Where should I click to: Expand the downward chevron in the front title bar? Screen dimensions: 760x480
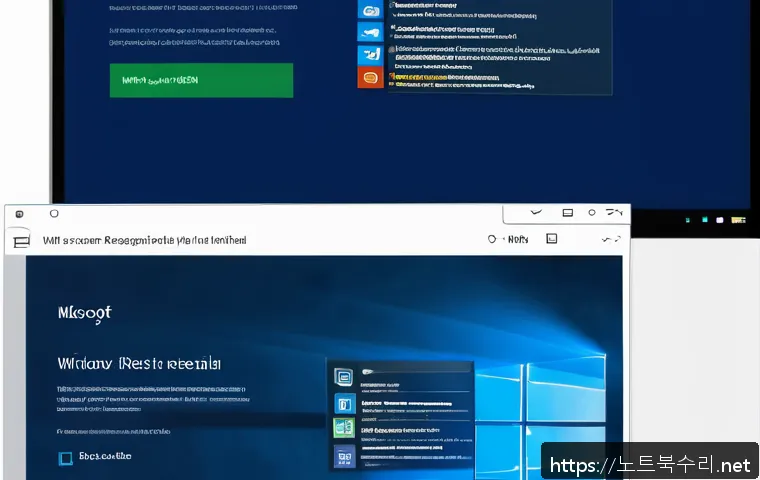tap(536, 212)
